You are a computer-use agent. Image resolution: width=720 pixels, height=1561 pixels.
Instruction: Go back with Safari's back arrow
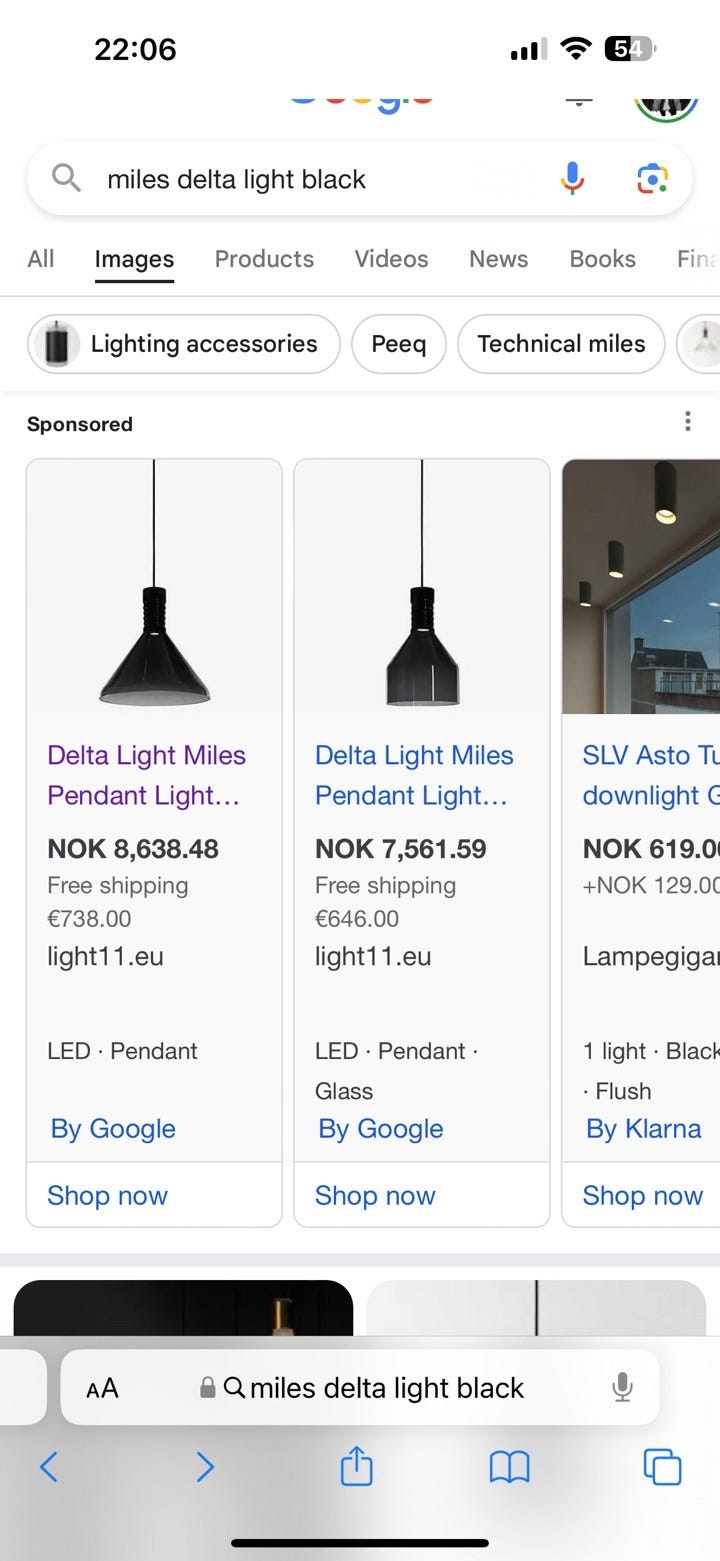48,1467
